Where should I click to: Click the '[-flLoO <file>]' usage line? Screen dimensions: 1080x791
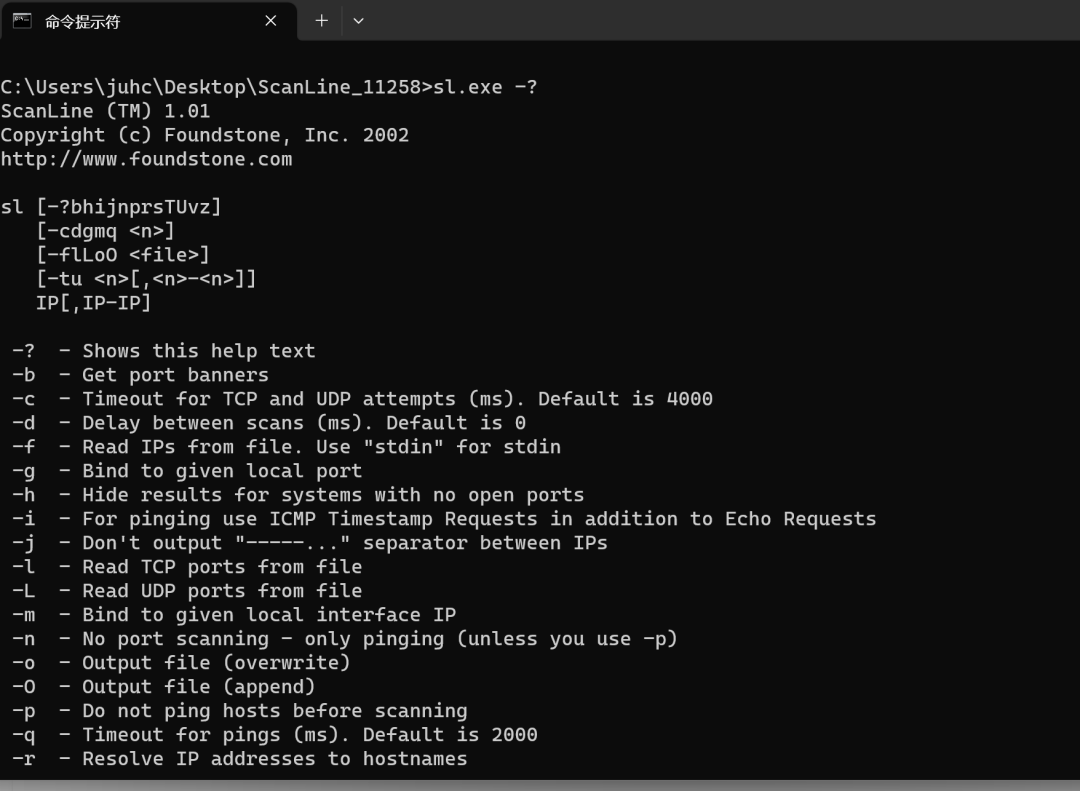tap(123, 255)
